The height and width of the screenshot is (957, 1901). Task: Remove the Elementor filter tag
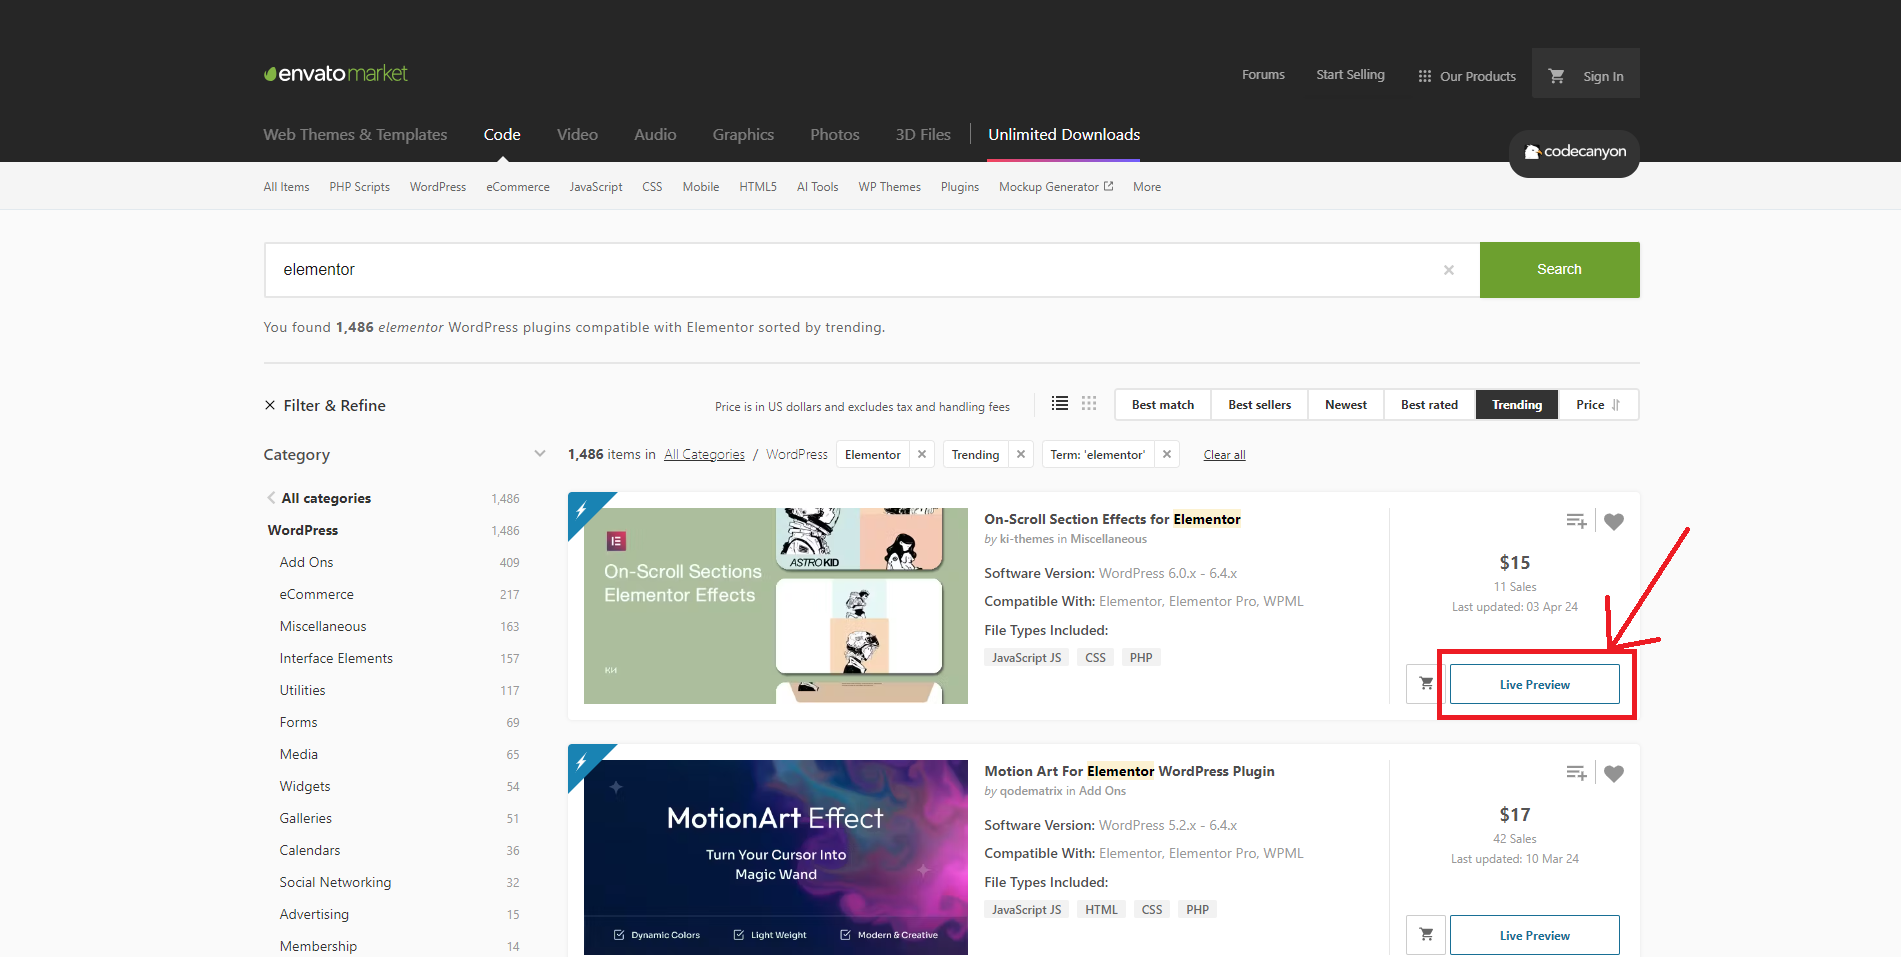tap(922, 454)
